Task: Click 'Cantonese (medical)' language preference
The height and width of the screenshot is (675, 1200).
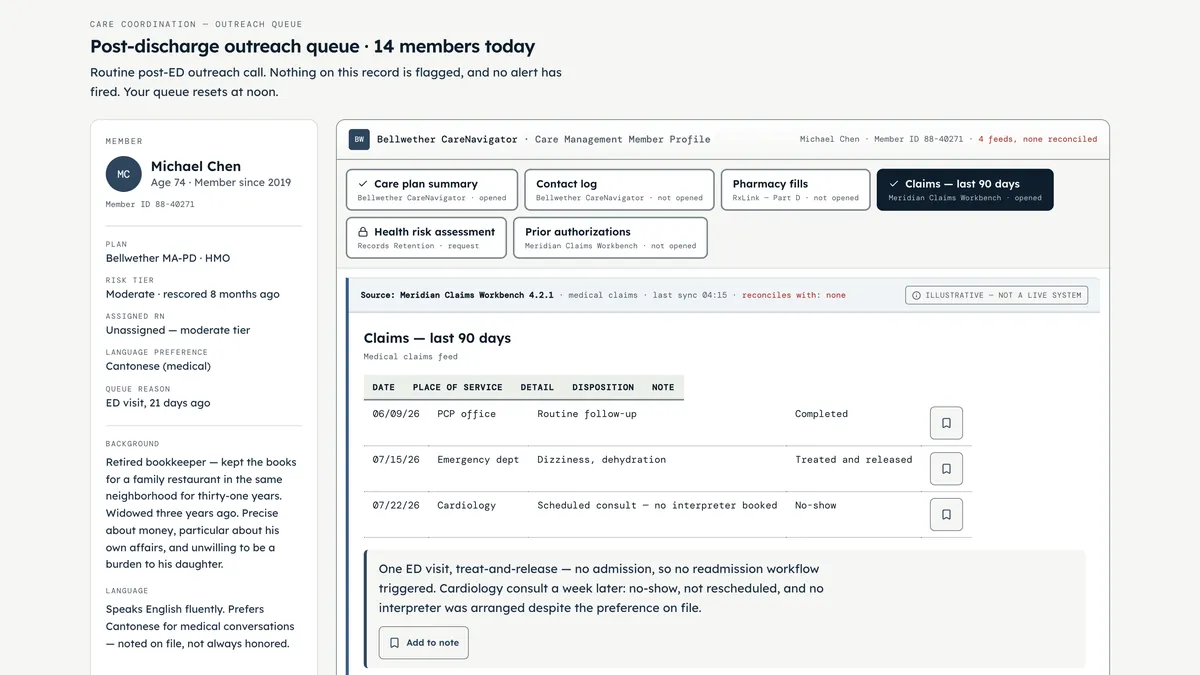Action: (158, 366)
